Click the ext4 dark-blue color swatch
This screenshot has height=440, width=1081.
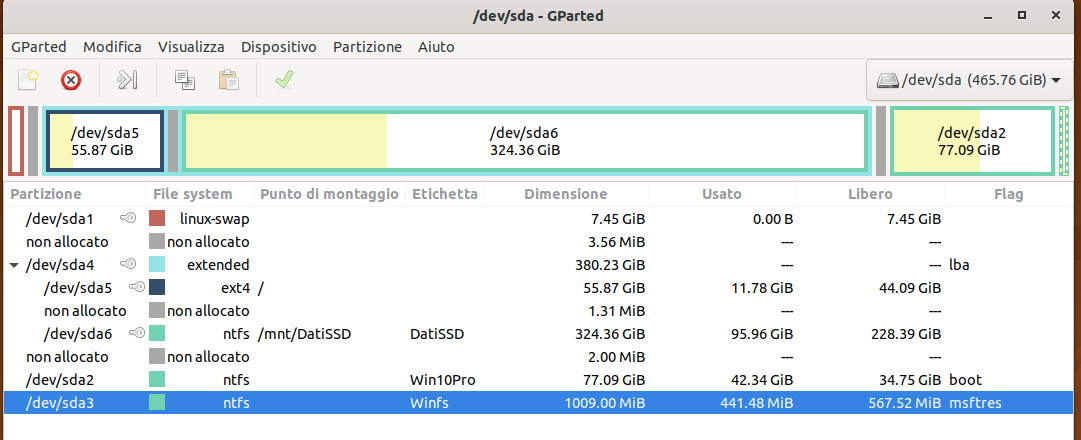[x=156, y=288]
